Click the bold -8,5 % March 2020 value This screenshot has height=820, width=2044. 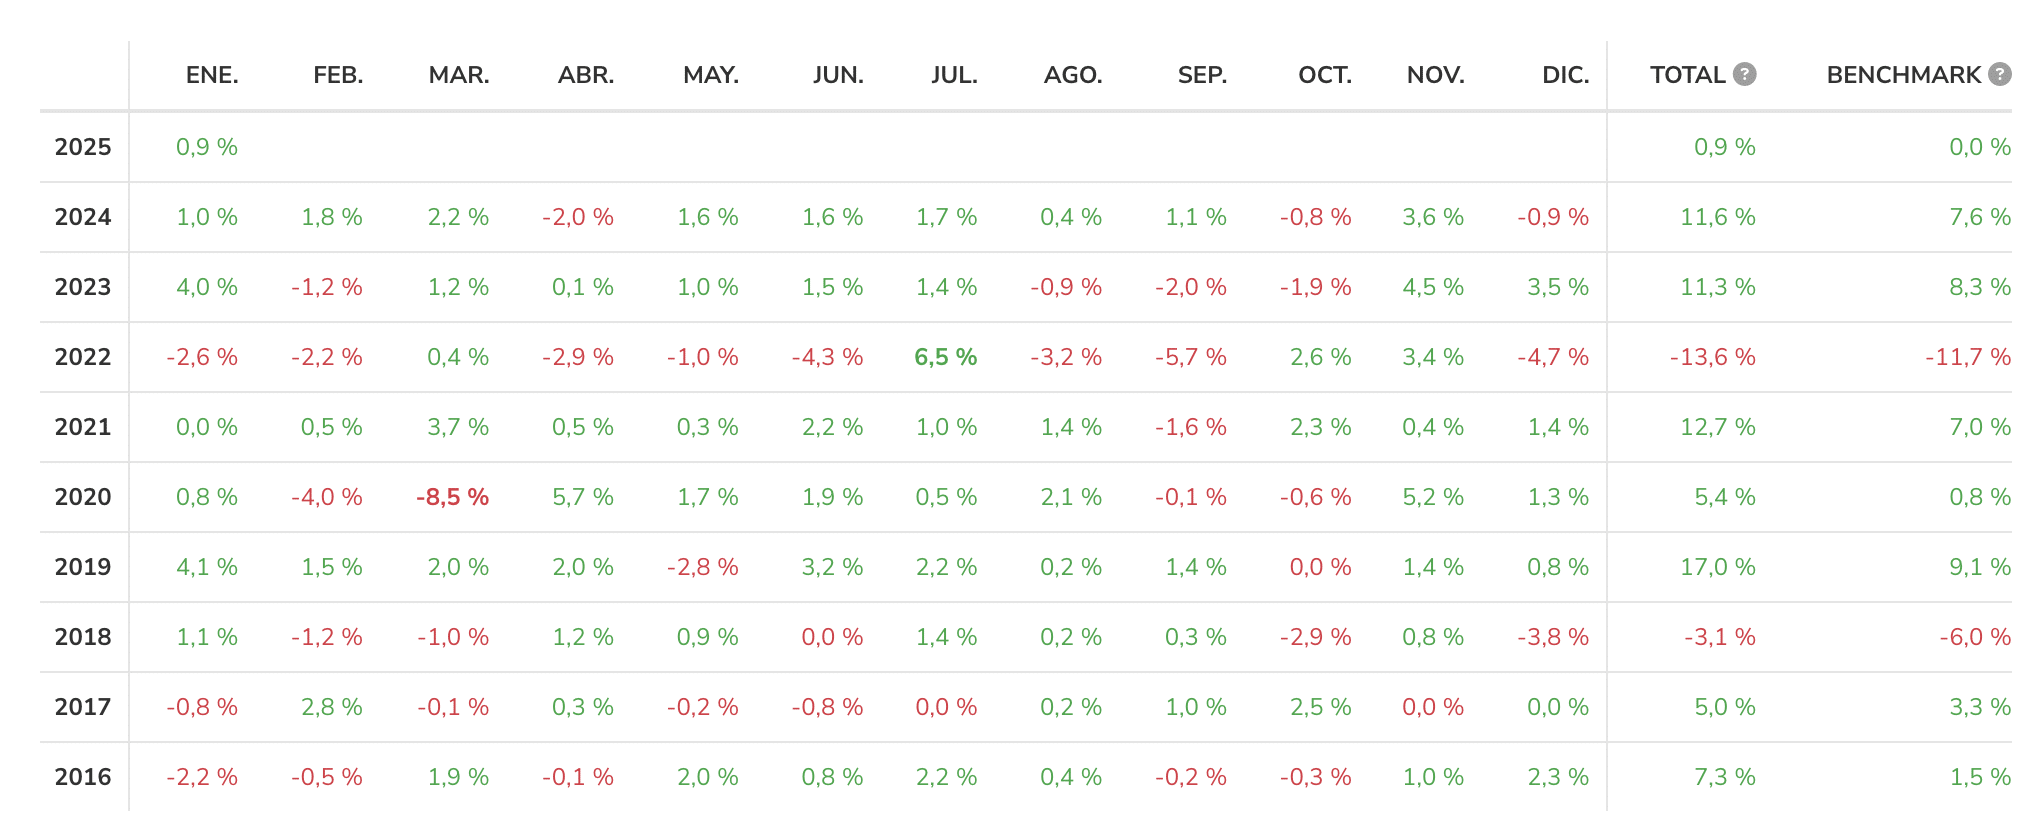452,497
